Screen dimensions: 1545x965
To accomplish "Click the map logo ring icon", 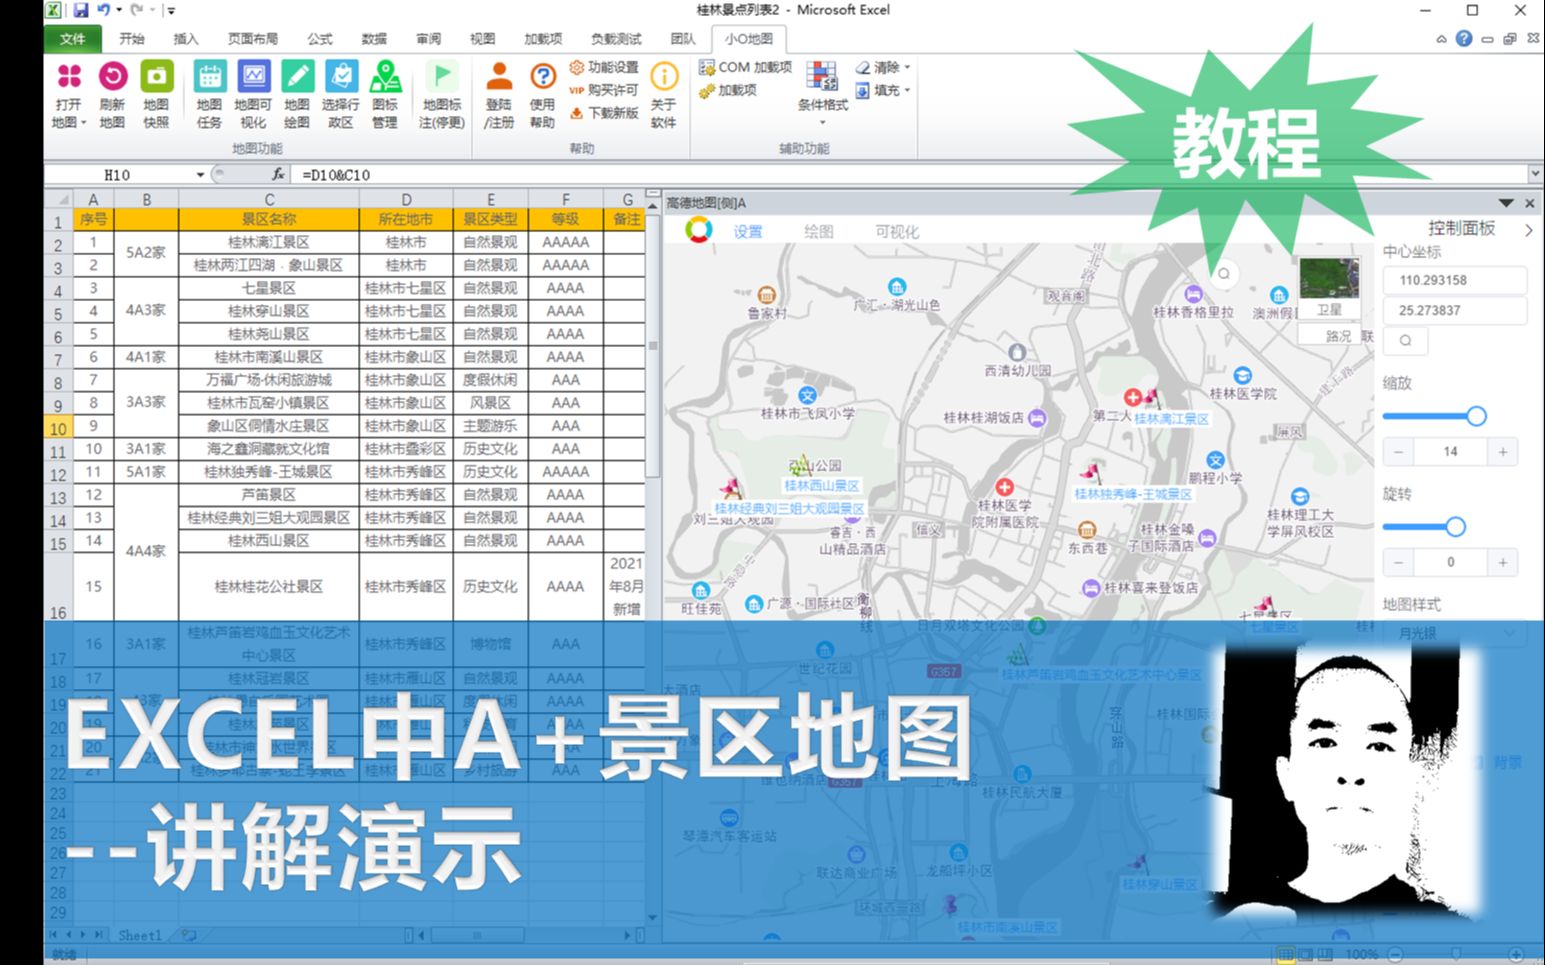I will pos(699,230).
